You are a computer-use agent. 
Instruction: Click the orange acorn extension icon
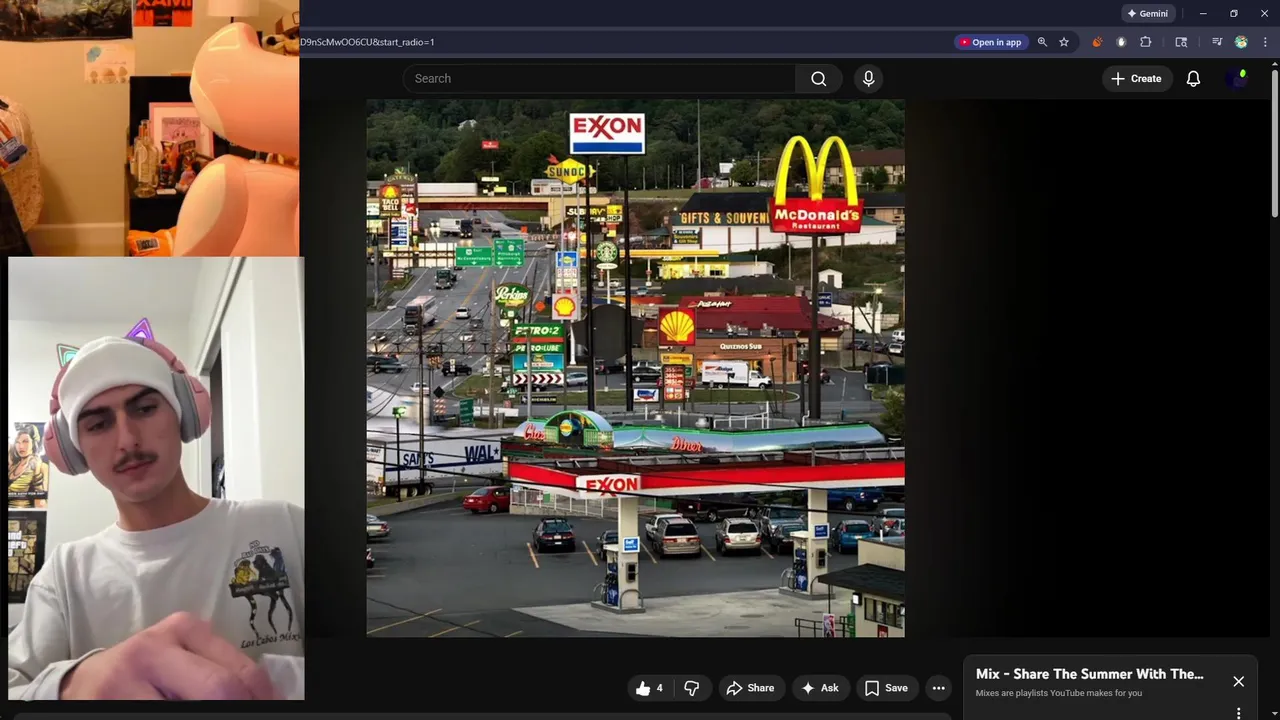click(1097, 42)
